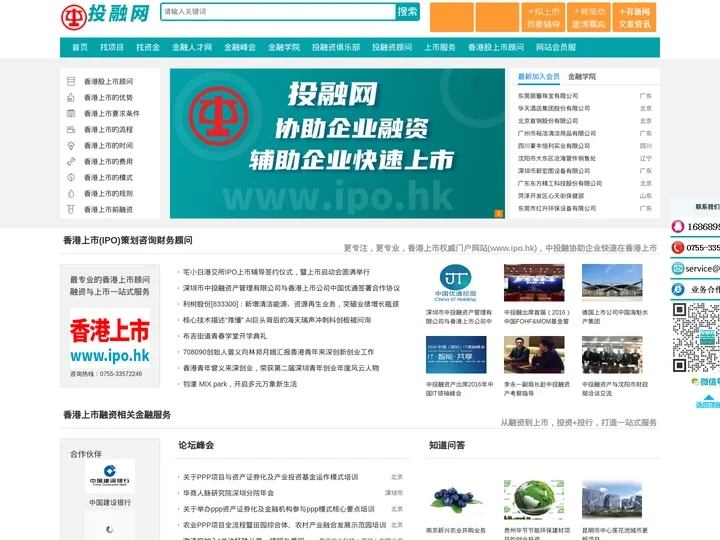The width and height of the screenshot is (720, 540).
Task: Open 金融人才网 in the navigation bar
Action: pos(191,47)
